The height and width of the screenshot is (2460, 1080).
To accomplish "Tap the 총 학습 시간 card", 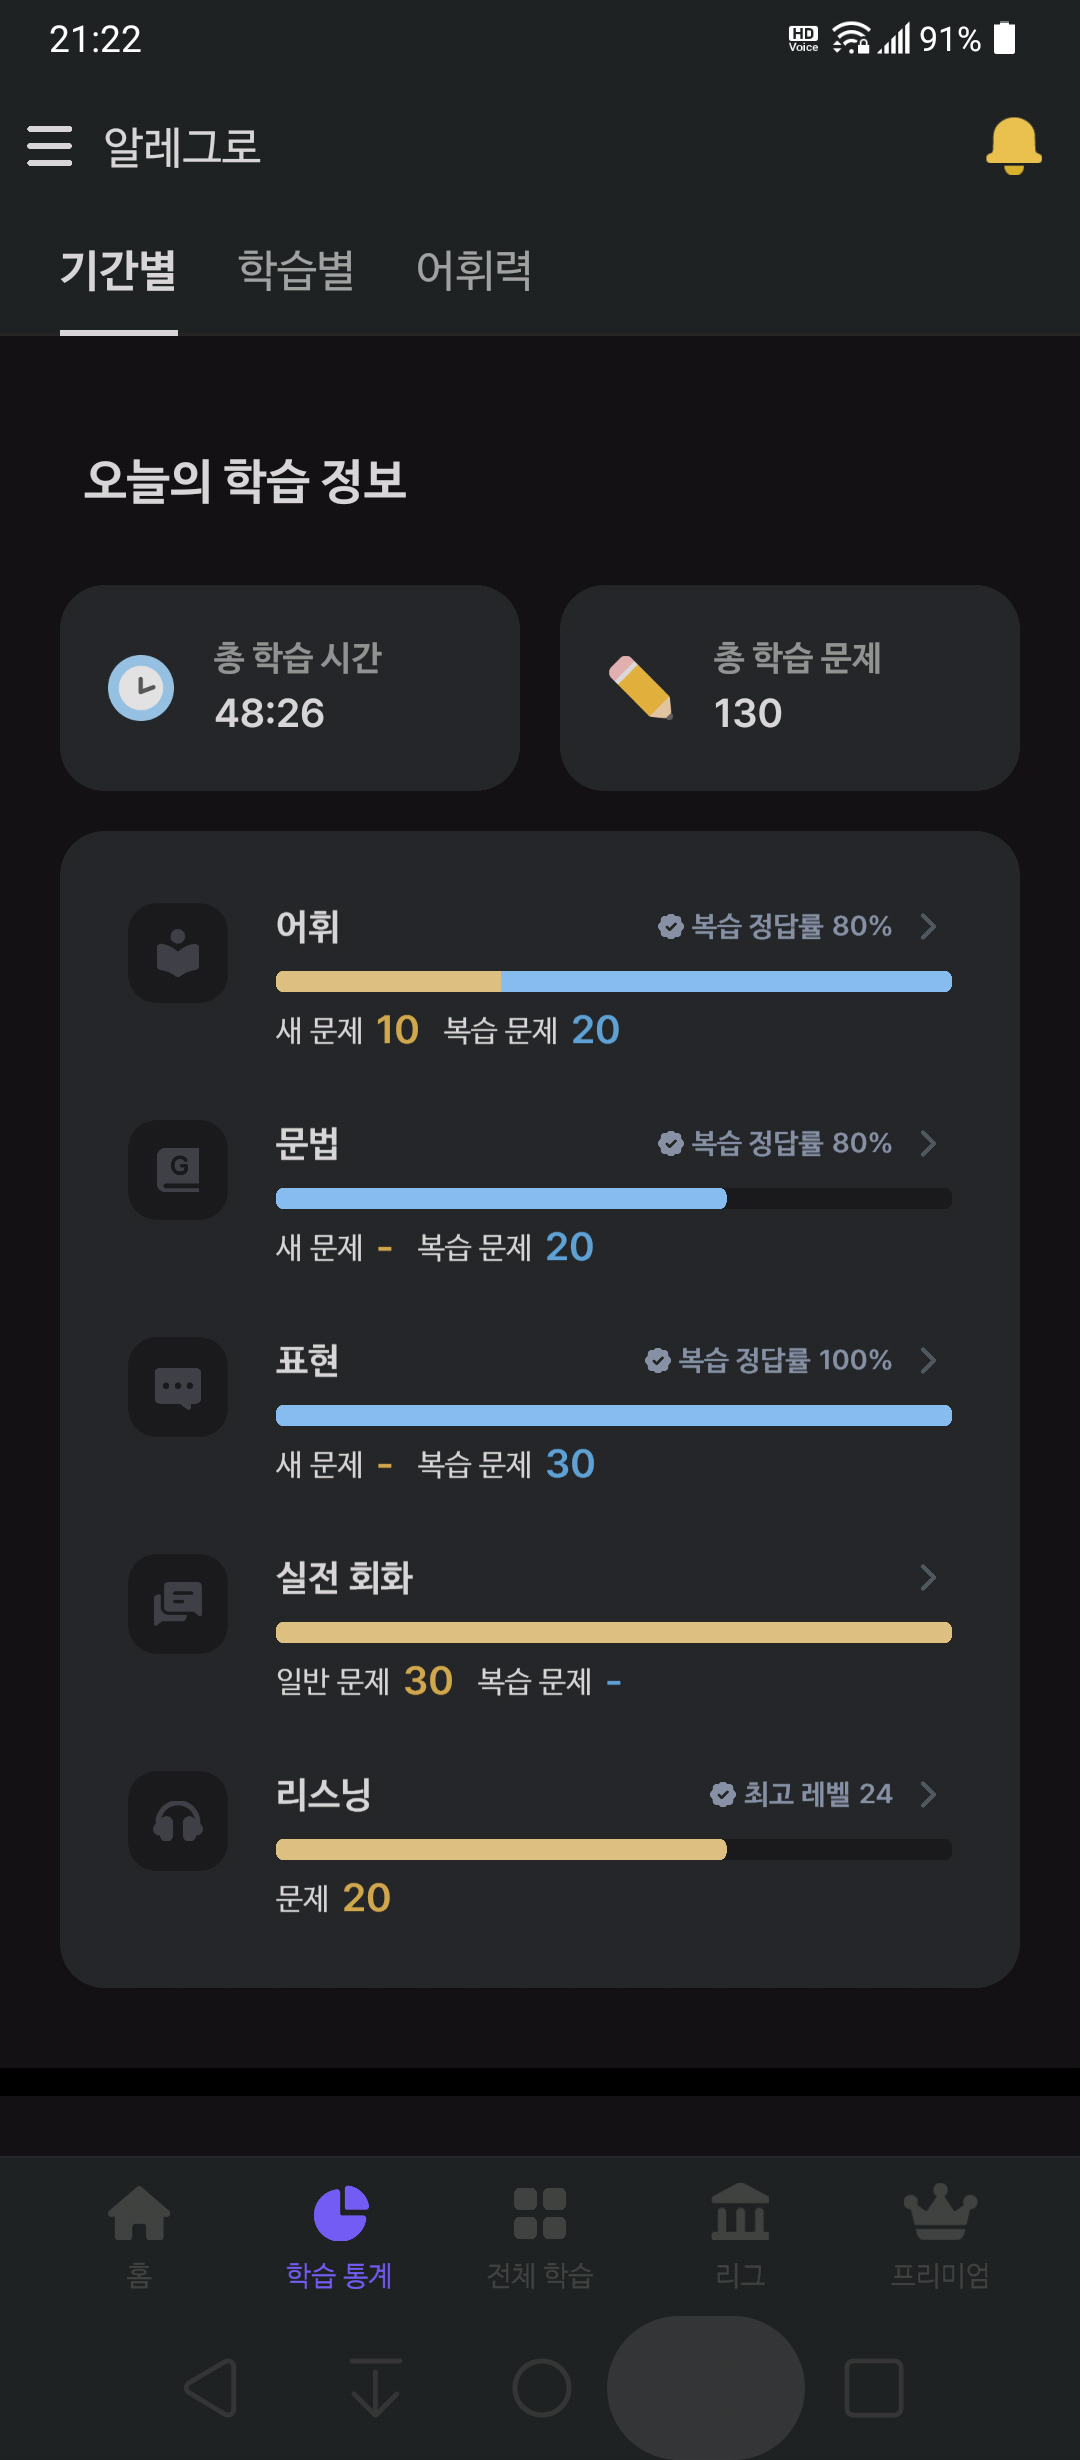I will coord(290,688).
